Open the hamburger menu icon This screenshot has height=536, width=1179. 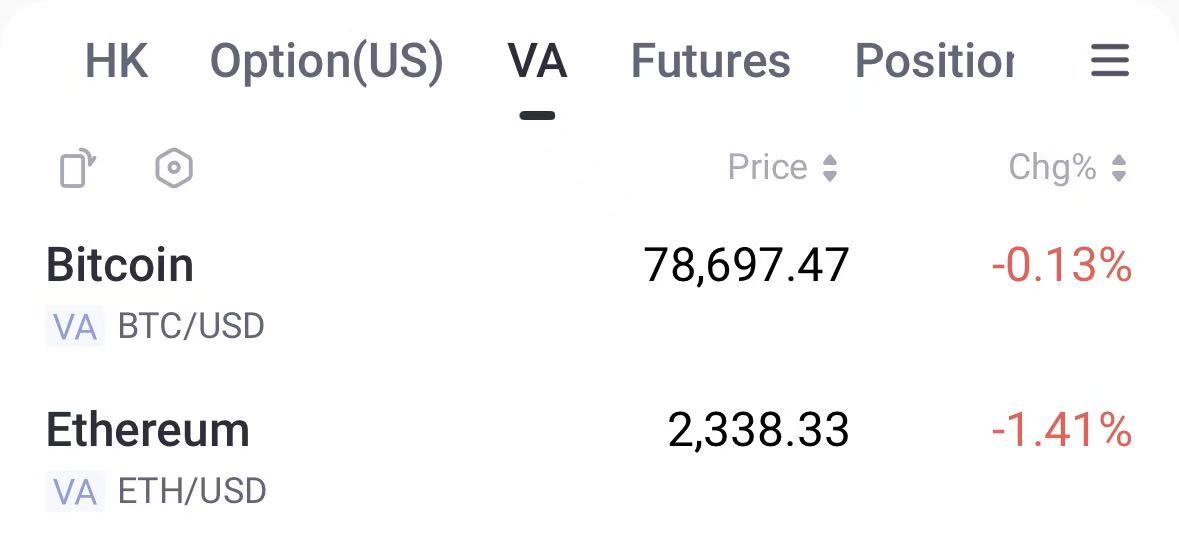1109,61
